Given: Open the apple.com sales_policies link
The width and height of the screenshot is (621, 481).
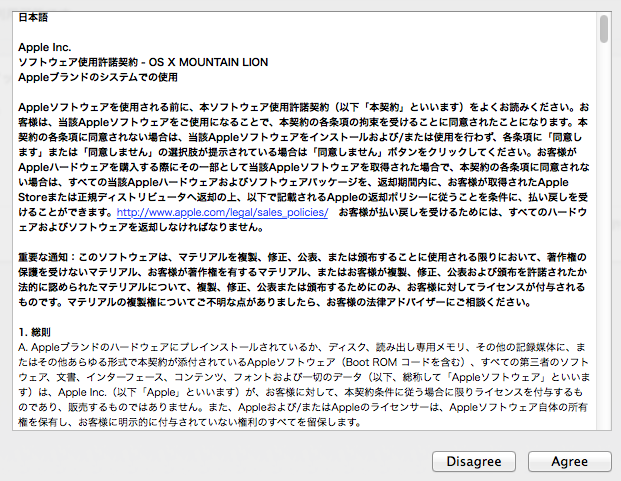Looking at the screenshot, I should point(222,213).
